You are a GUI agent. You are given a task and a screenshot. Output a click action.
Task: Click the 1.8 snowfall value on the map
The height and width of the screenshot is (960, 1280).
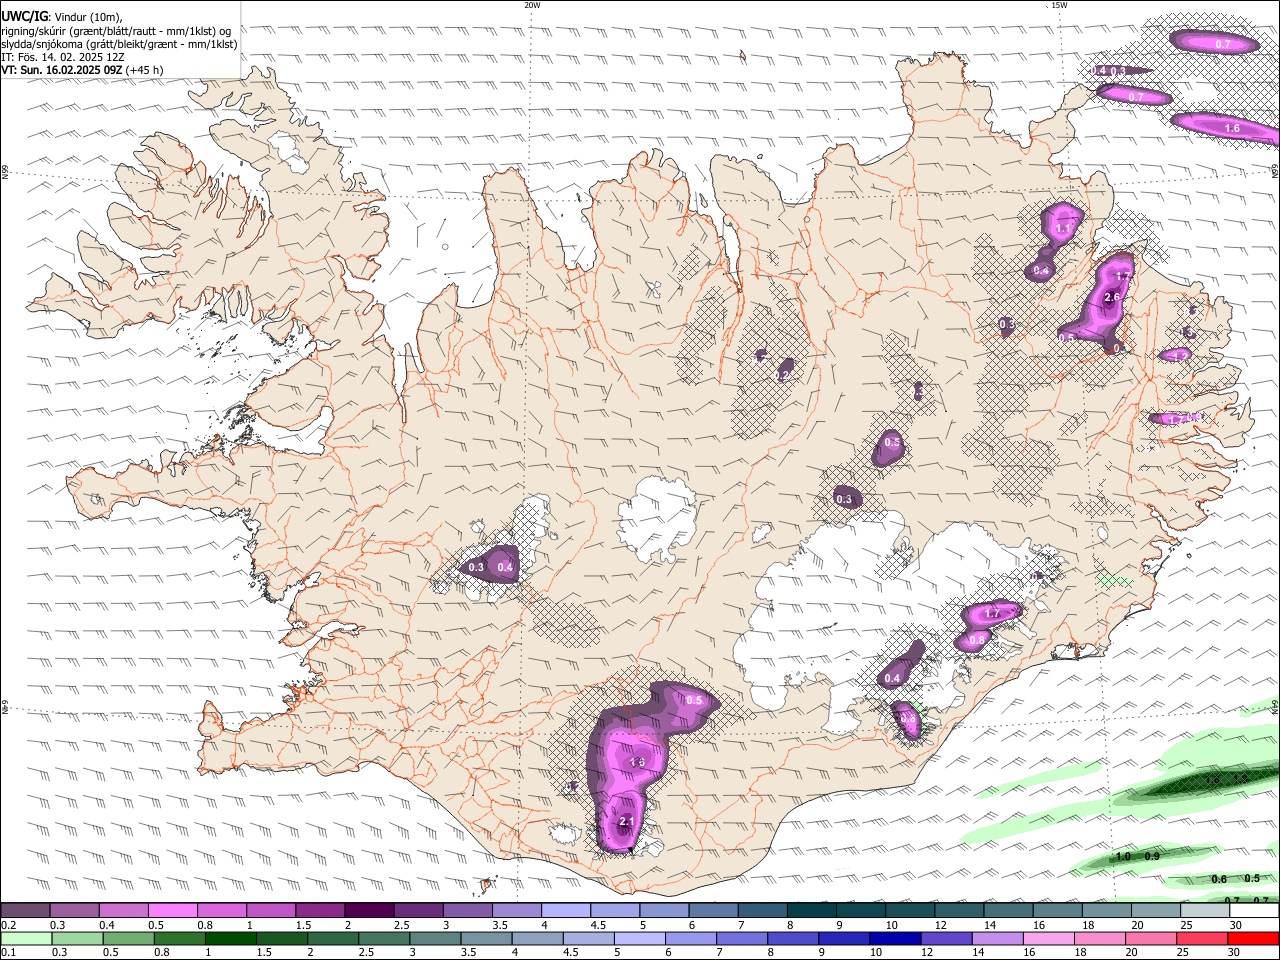[x=637, y=762]
